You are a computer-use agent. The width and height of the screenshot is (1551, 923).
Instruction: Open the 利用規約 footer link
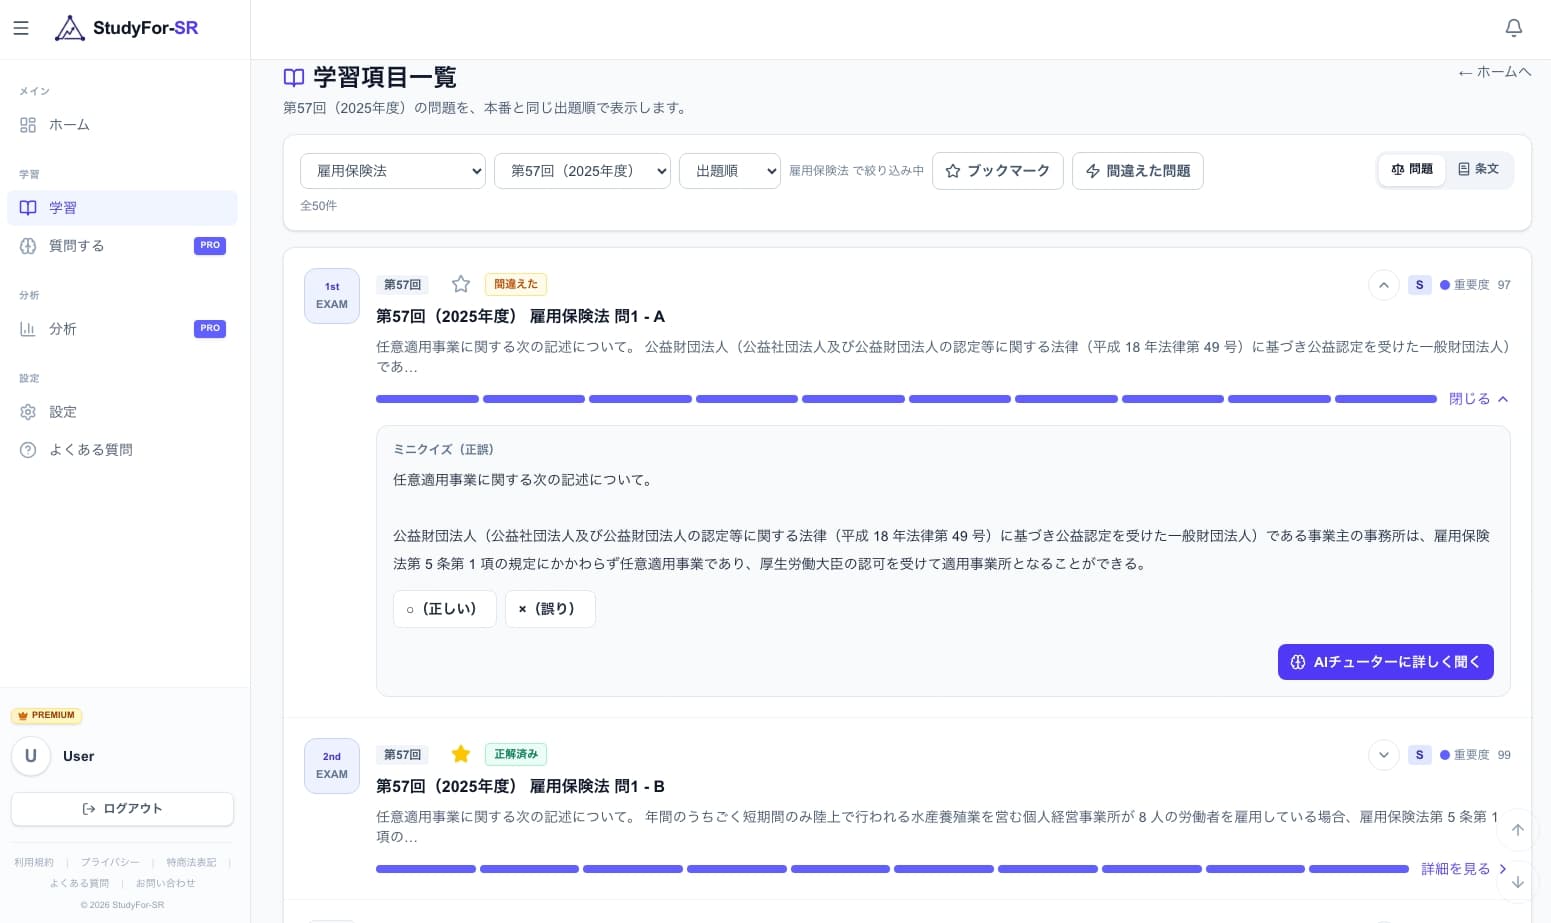[34, 862]
